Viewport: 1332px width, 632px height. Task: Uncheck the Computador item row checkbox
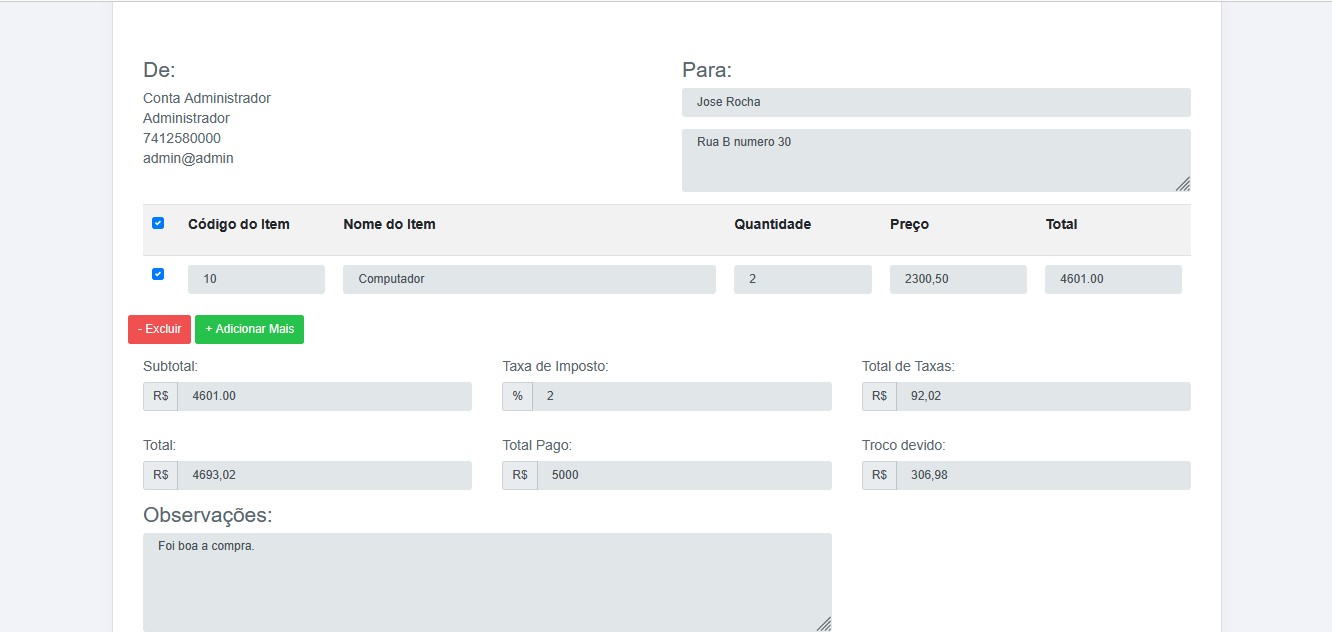[158, 274]
